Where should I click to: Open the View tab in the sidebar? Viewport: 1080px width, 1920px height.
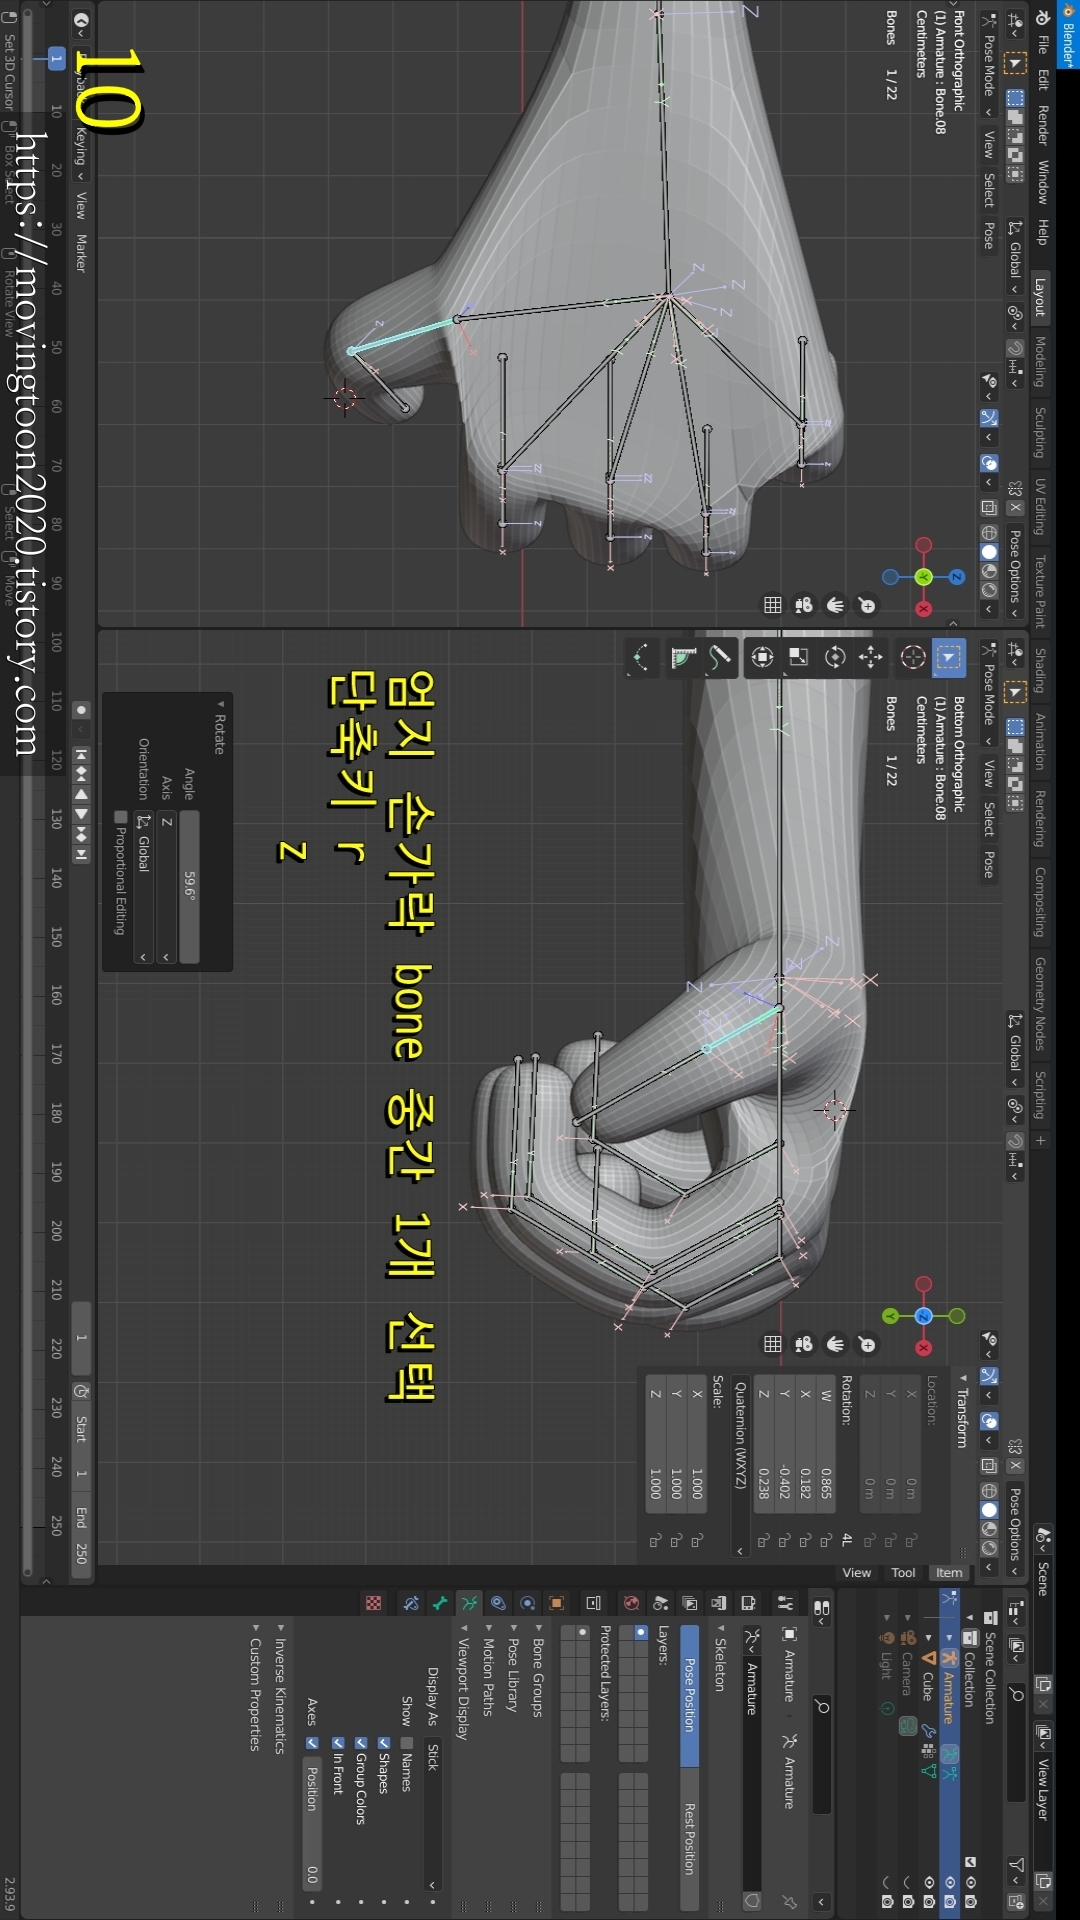857,1572
